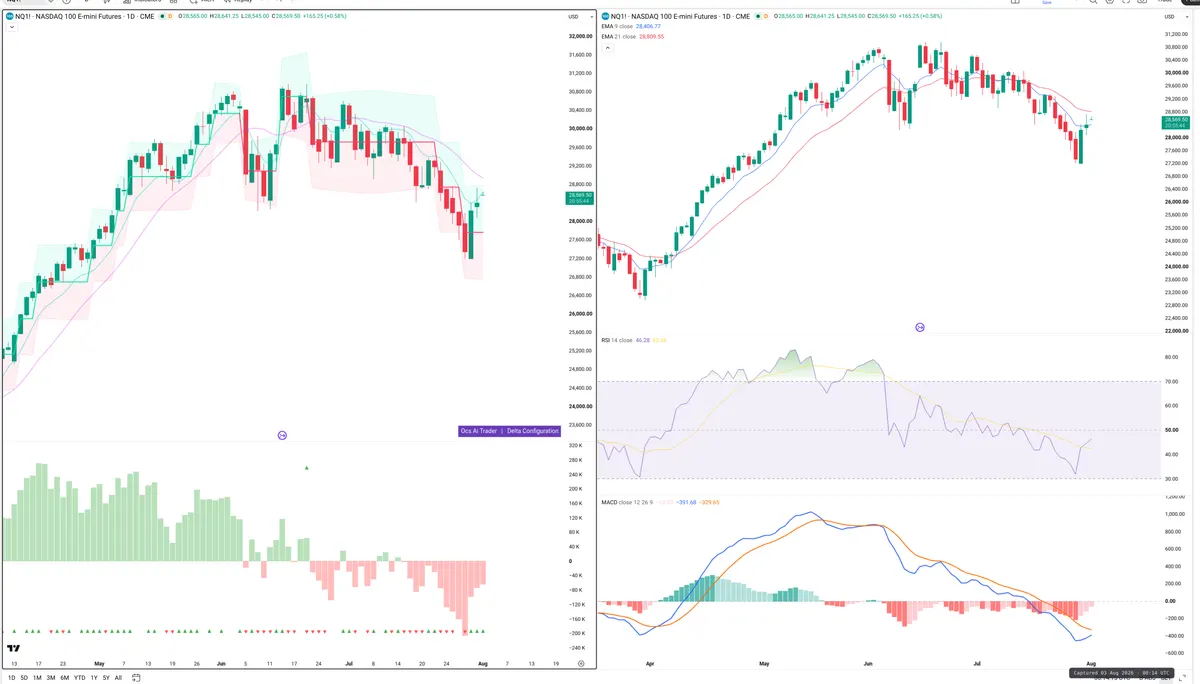
Task: Click the May label on left time axis
Action: click(x=99, y=663)
